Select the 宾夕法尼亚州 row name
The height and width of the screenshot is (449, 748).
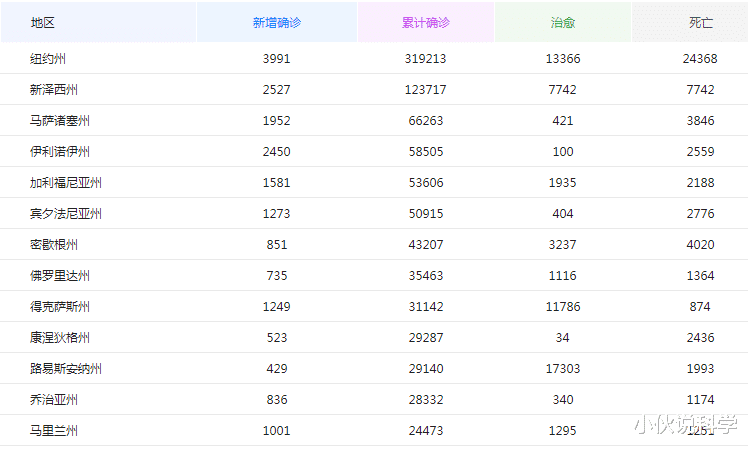click(x=65, y=214)
